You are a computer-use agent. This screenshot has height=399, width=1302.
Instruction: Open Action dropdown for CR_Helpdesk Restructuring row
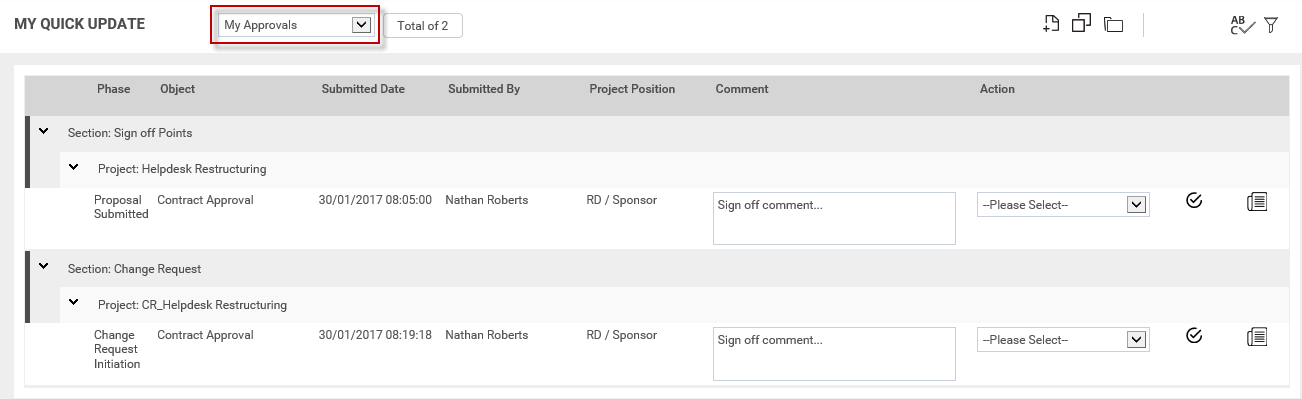pos(1063,340)
